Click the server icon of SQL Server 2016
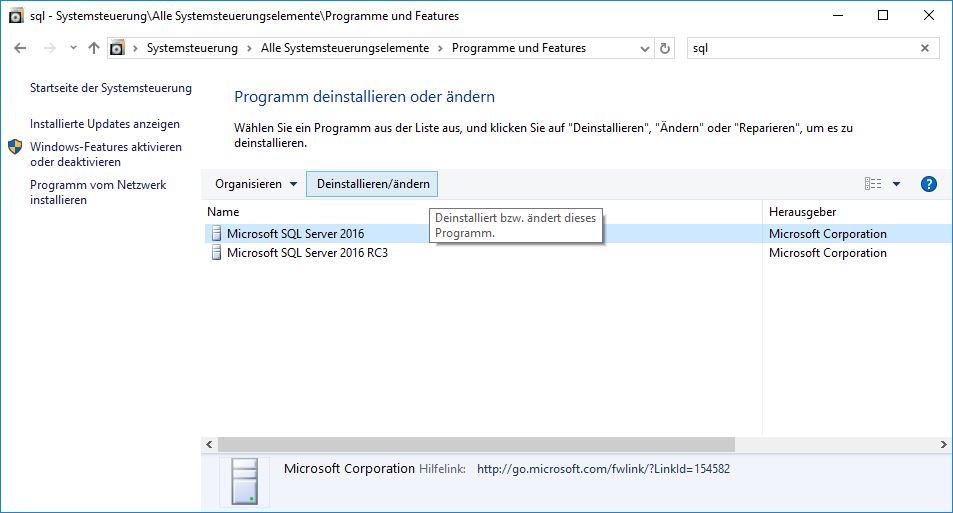This screenshot has height=513, width=953. coord(216,233)
